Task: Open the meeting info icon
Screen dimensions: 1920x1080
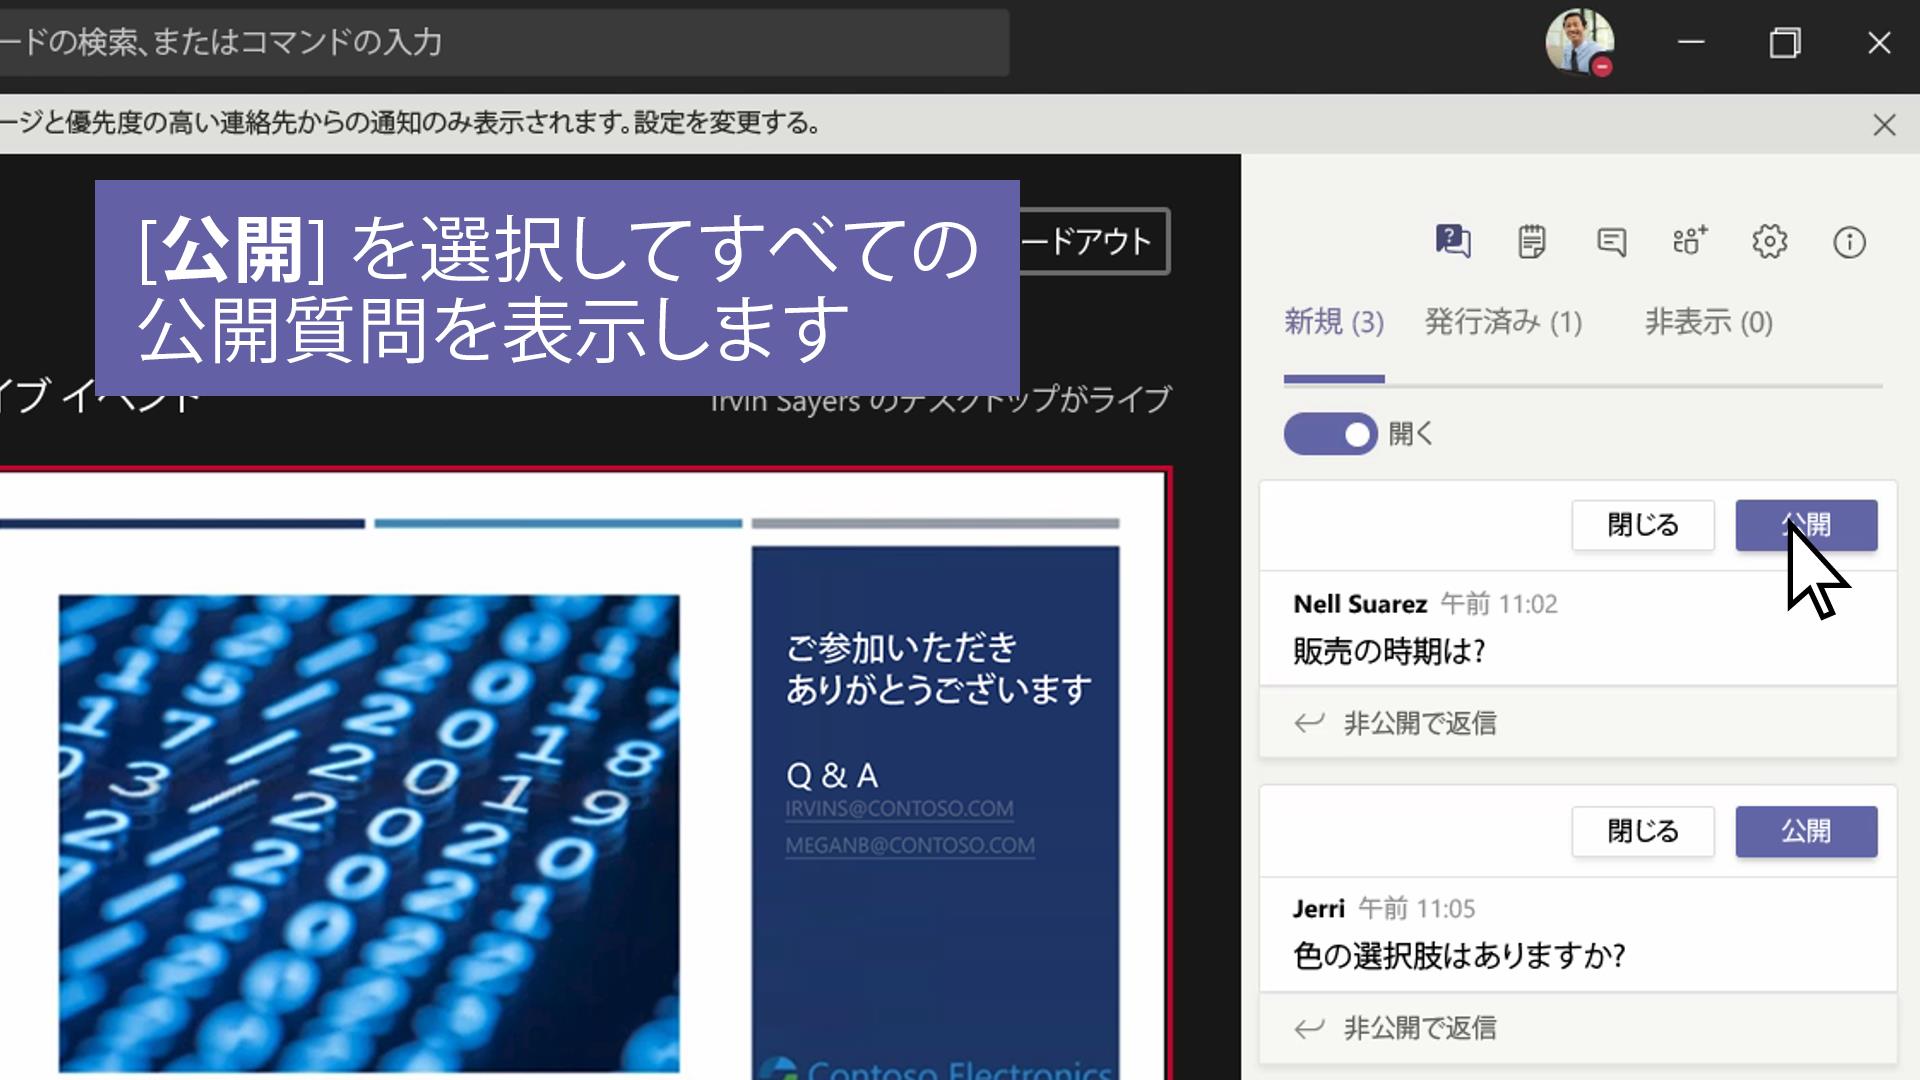Action: point(1849,242)
